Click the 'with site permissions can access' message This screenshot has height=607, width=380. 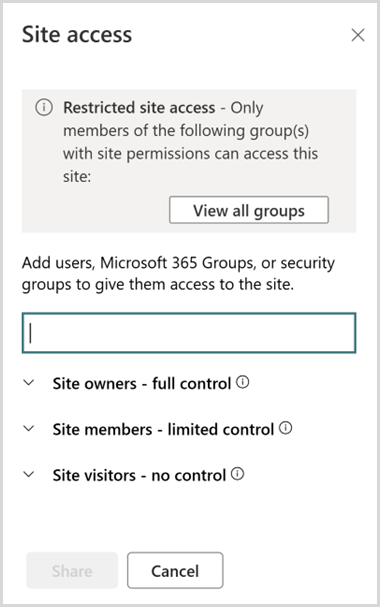click(190, 154)
